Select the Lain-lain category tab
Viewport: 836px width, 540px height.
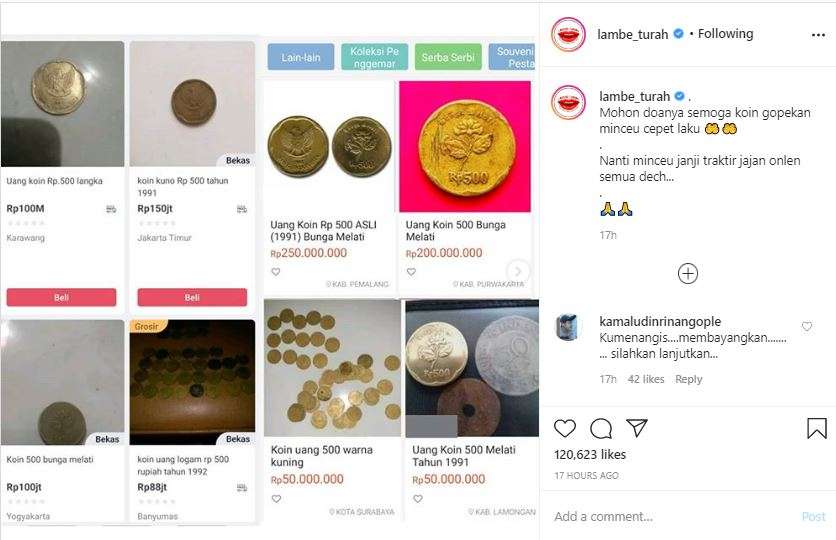click(x=301, y=57)
